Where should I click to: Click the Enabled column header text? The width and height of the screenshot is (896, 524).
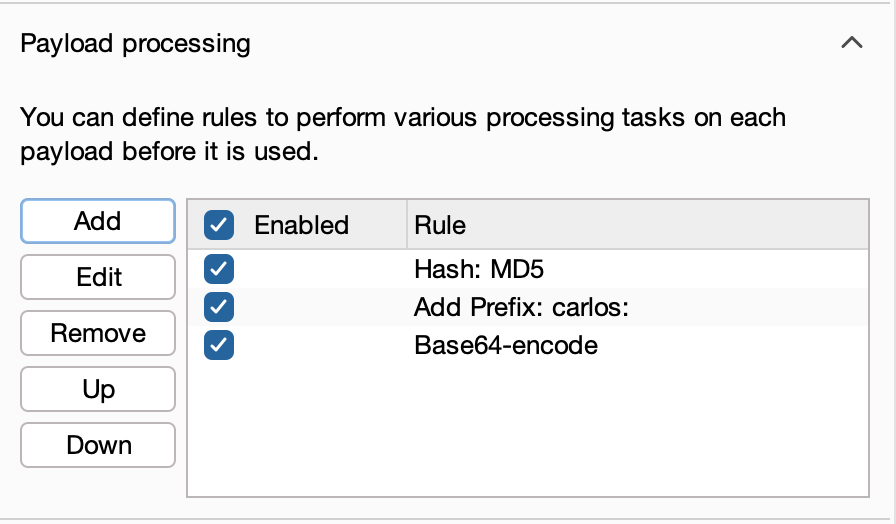(x=301, y=225)
